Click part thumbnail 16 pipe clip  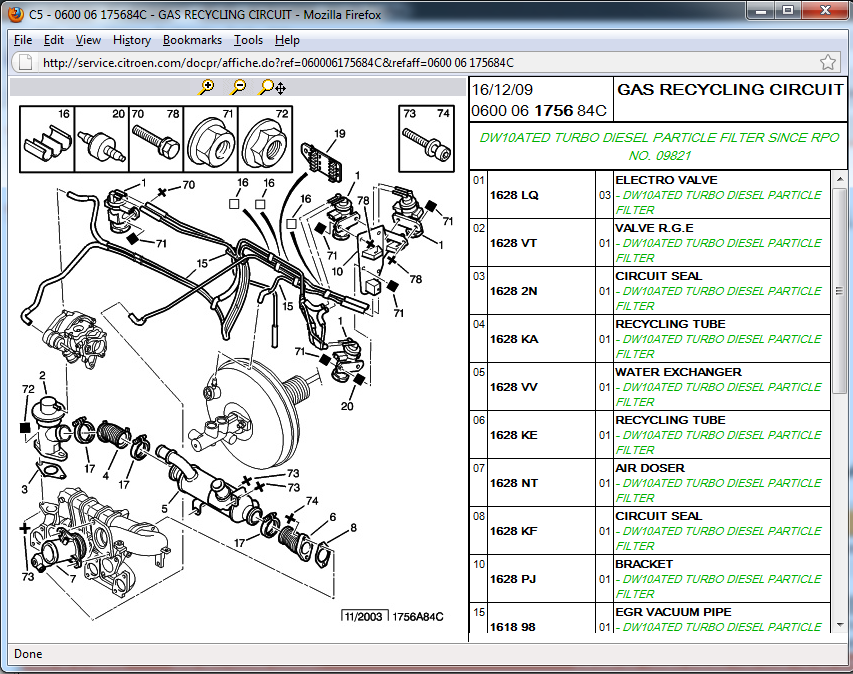(47, 139)
